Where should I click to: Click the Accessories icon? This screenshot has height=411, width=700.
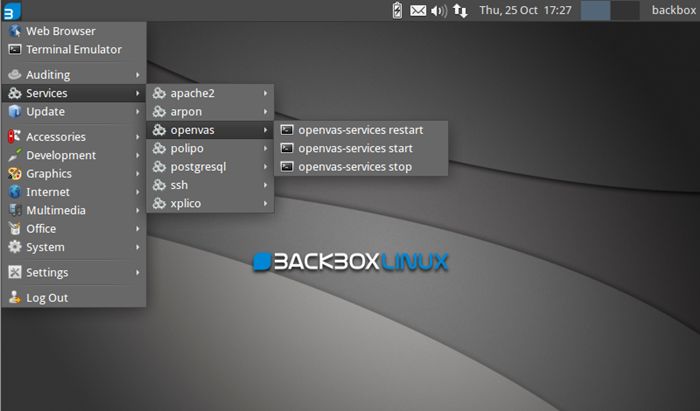click(15, 137)
